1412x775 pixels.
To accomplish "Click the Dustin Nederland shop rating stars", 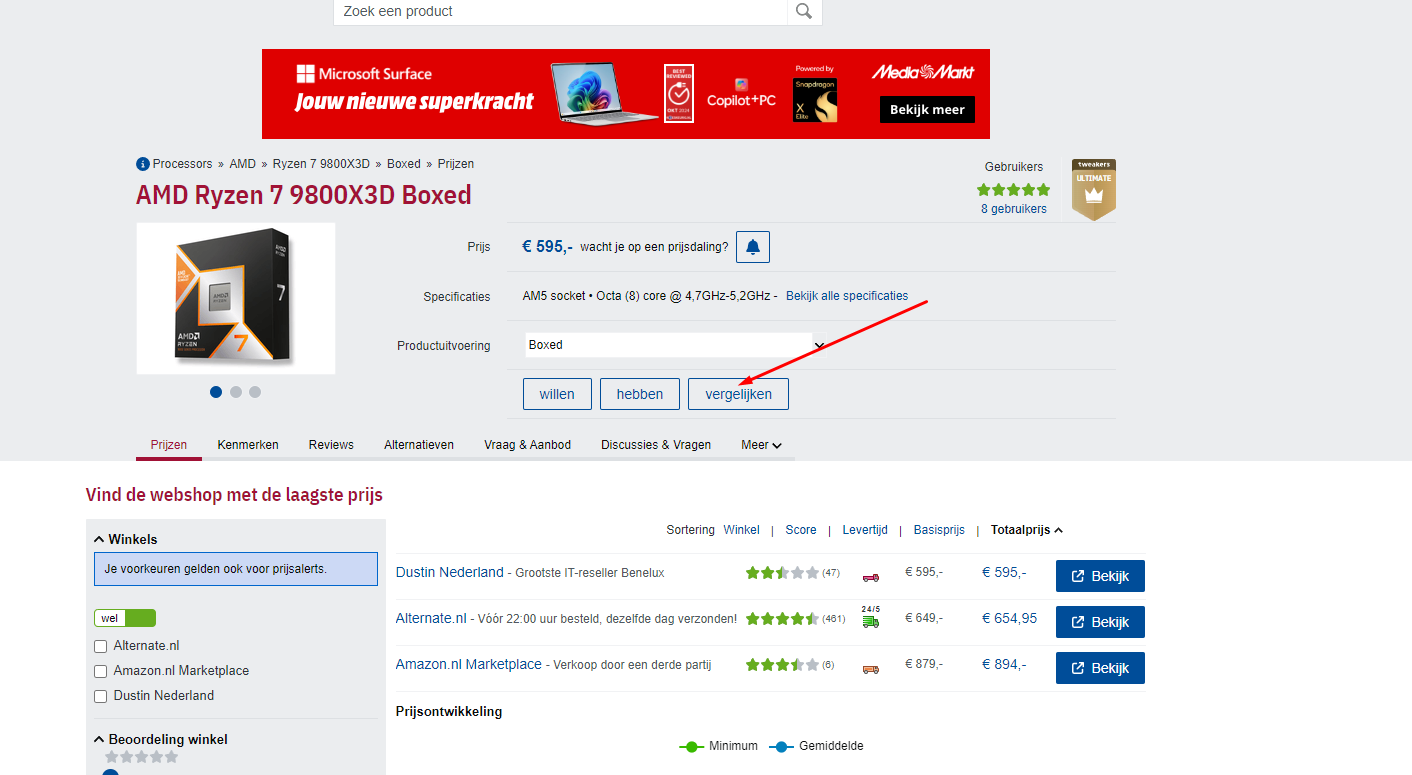I will click(x=782, y=573).
